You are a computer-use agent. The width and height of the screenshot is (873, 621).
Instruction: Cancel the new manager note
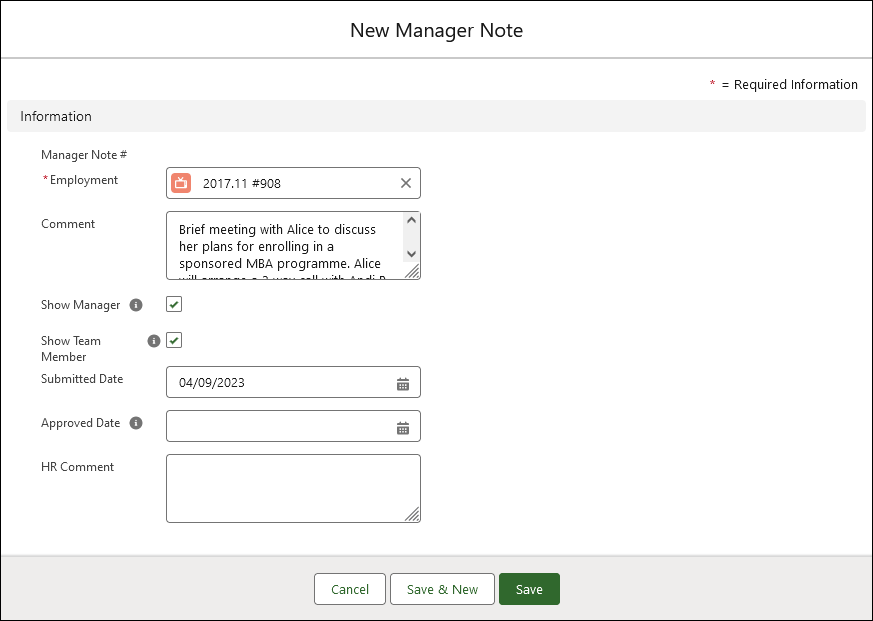[350, 589]
